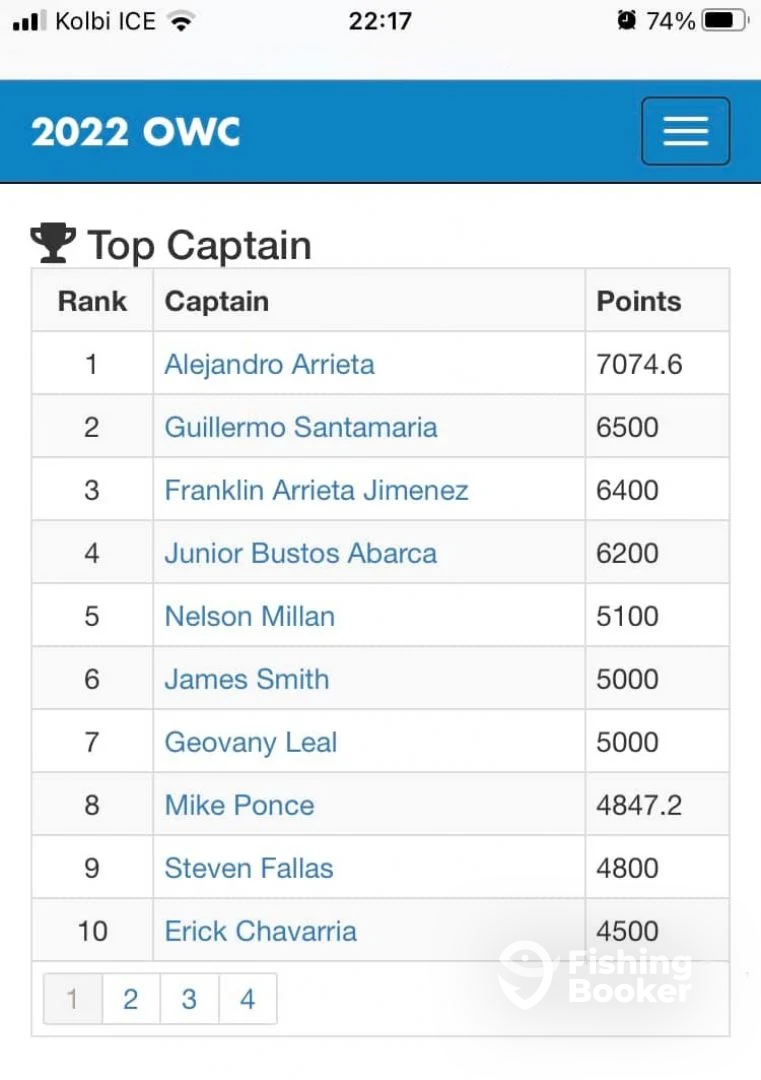The width and height of the screenshot is (761, 1080).
Task: Open the hamburger navigation menu
Action: pos(685,131)
